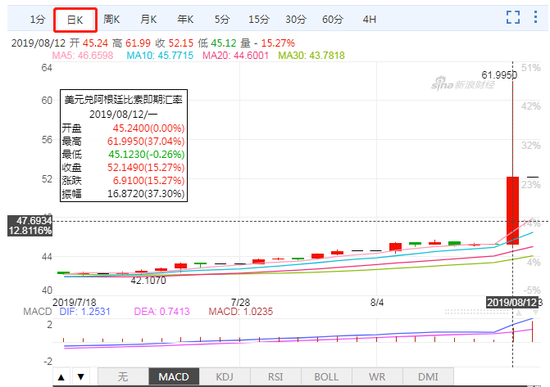Click the 最高 61.9950(37.04%) tooltip row
This screenshot has height=387, width=550.
pos(123,141)
